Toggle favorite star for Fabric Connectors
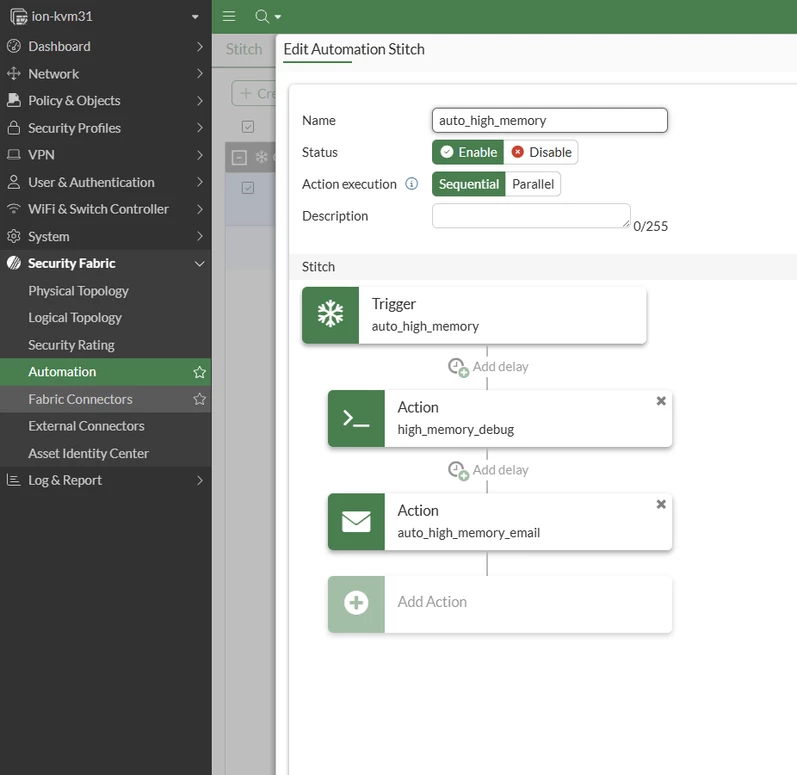 199,399
